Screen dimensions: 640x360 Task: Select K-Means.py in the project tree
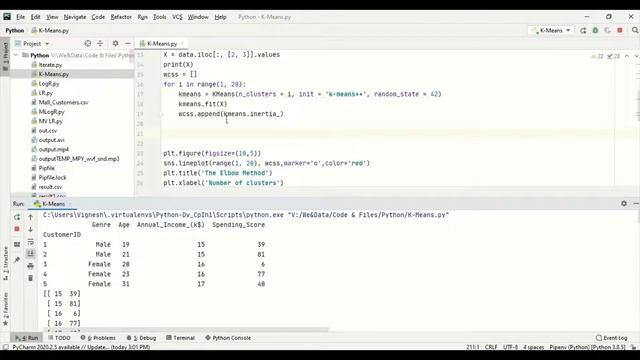click(53, 74)
